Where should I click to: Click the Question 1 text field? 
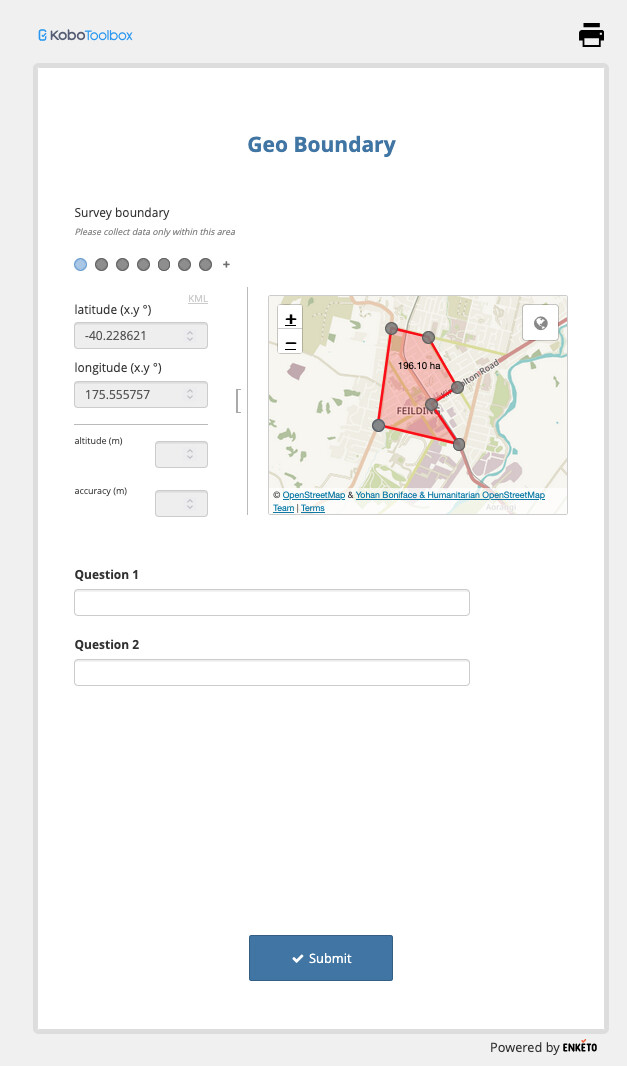(x=271, y=603)
